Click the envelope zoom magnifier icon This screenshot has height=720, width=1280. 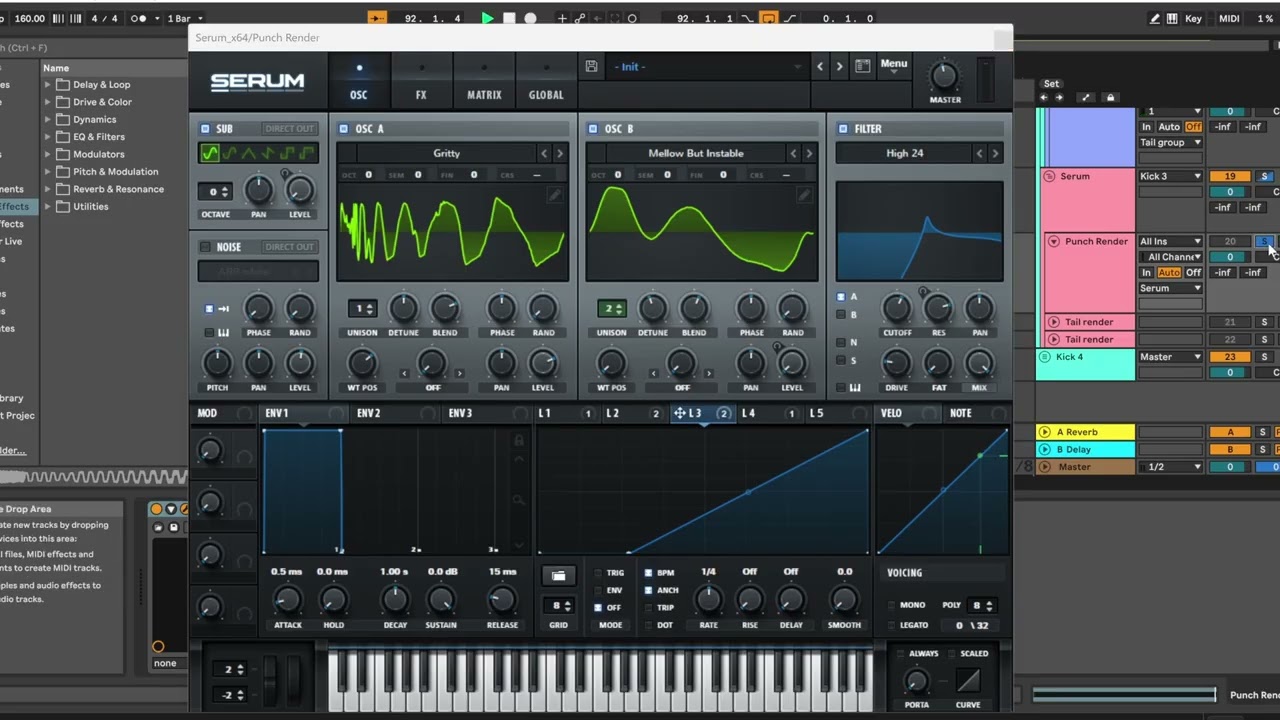coord(518,500)
